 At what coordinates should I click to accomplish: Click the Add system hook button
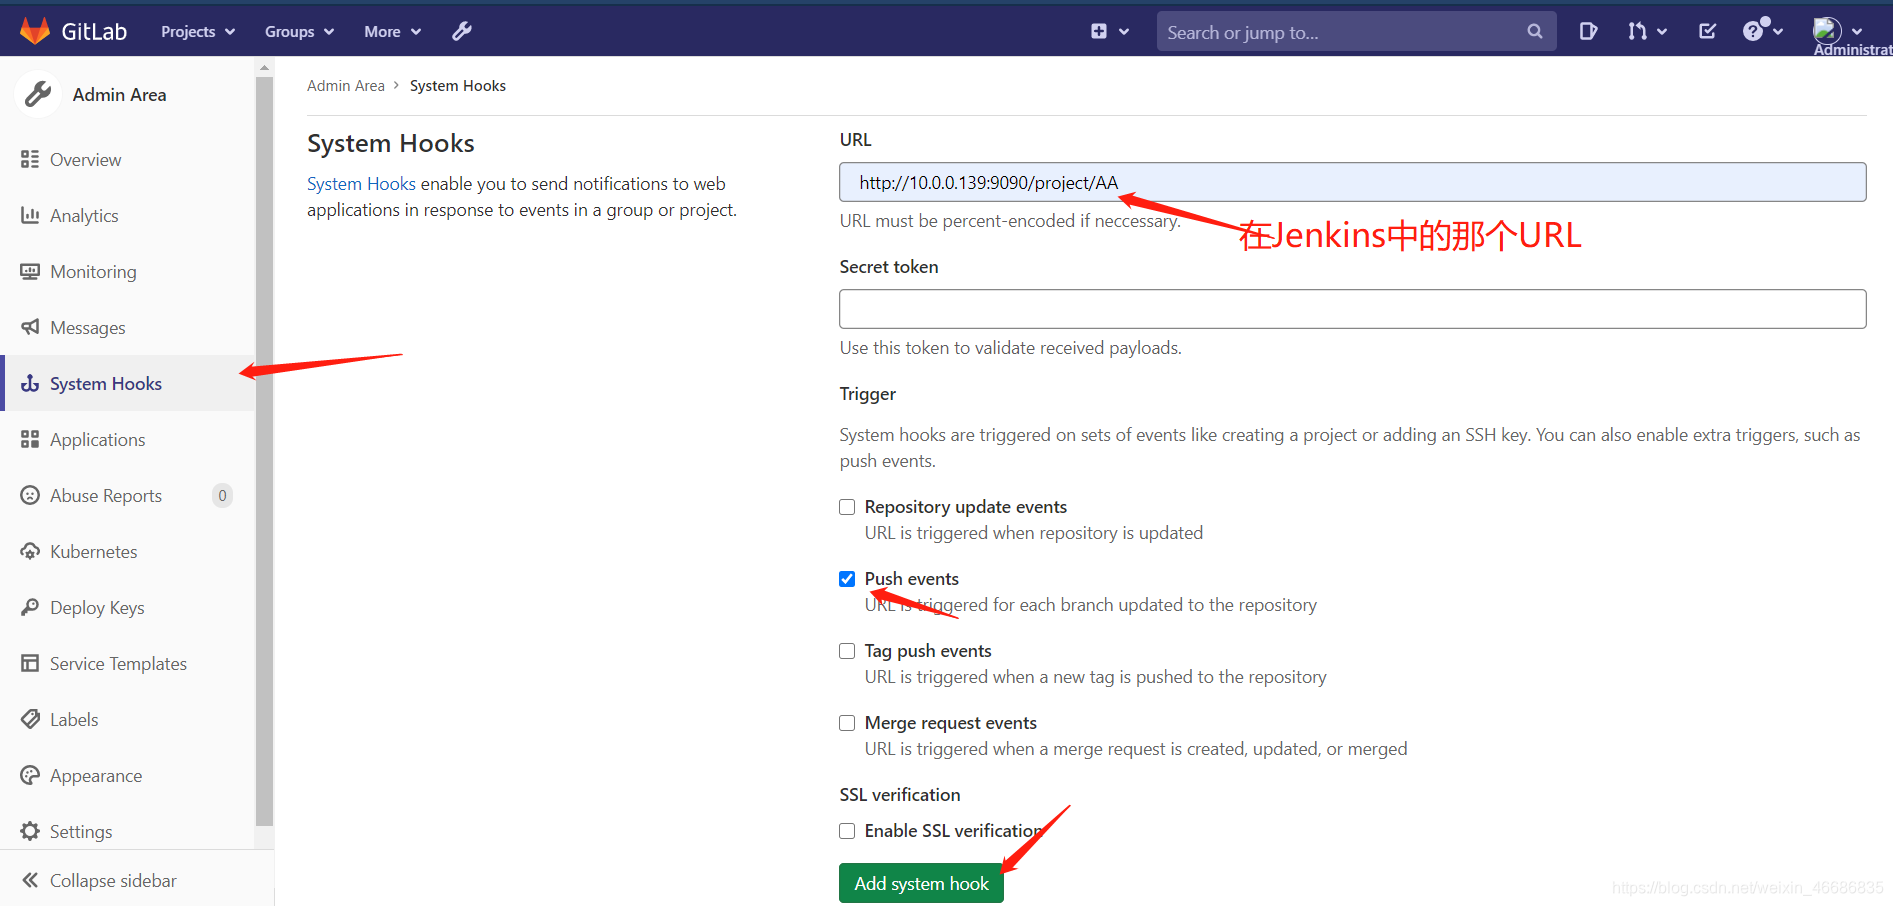click(921, 883)
